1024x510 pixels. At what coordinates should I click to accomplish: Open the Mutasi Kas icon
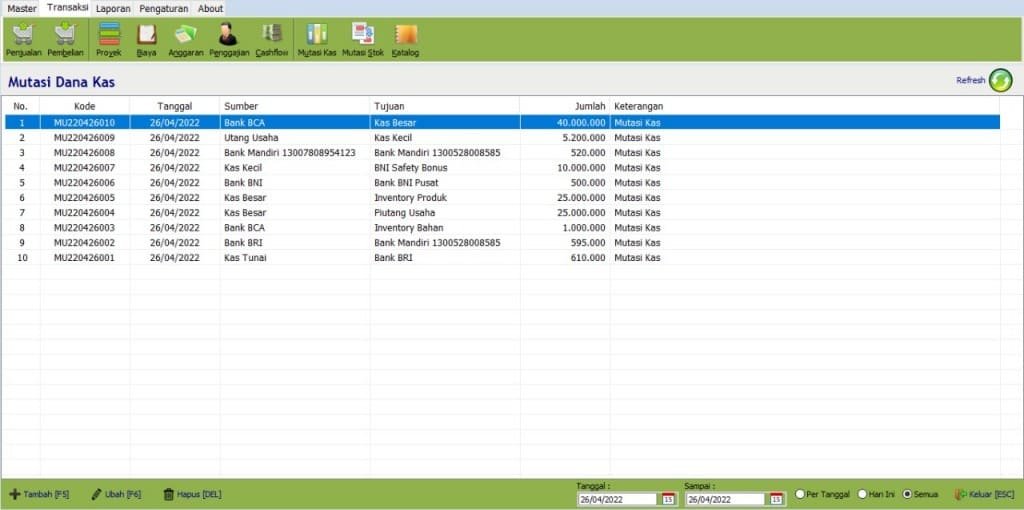tap(317, 40)
